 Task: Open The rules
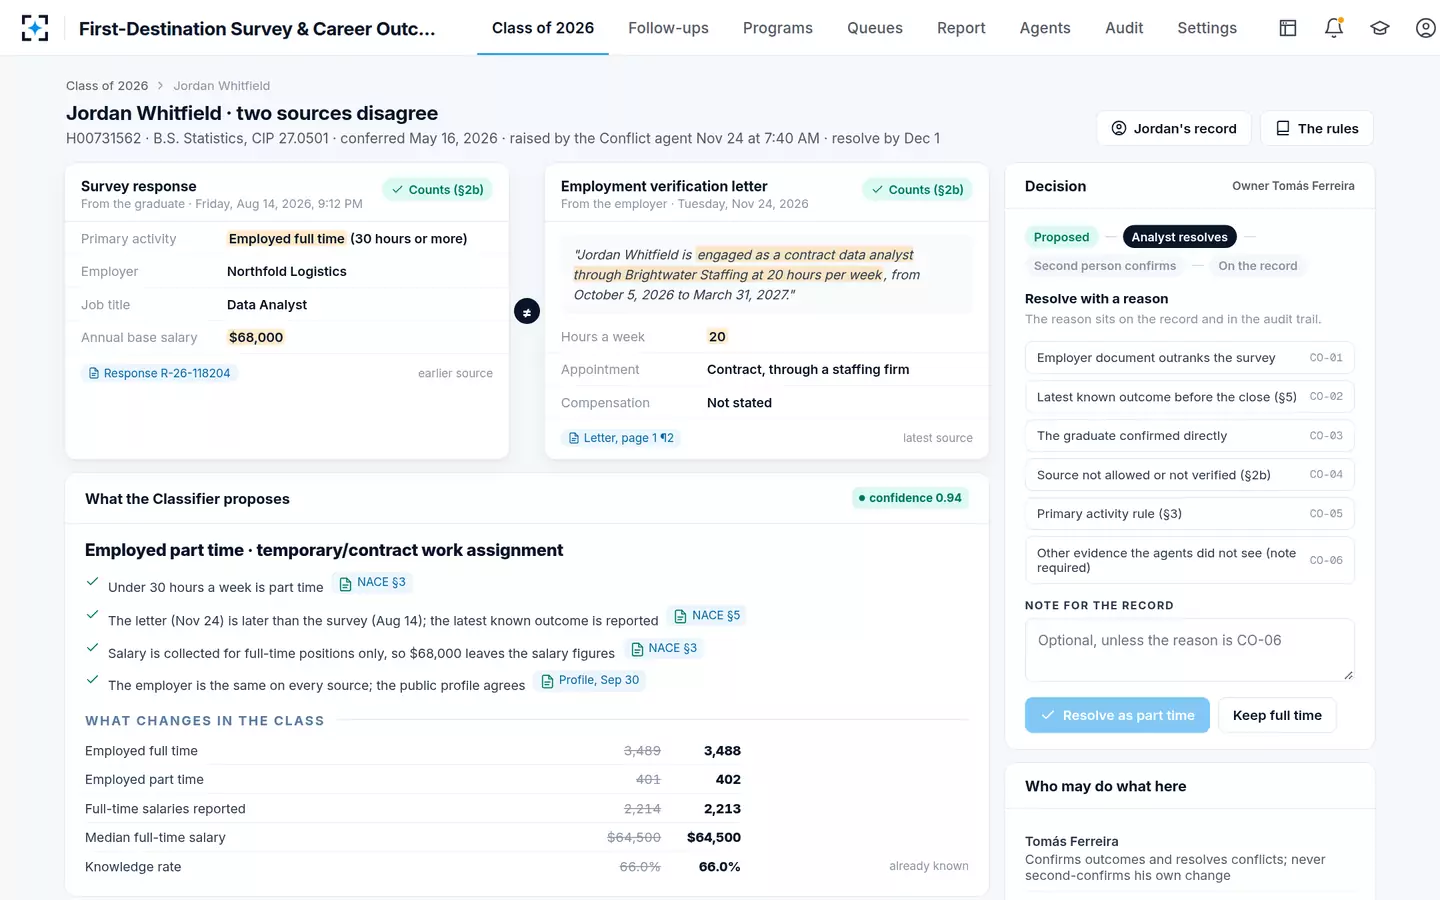pyautogui.click(x=1317, y=128)
